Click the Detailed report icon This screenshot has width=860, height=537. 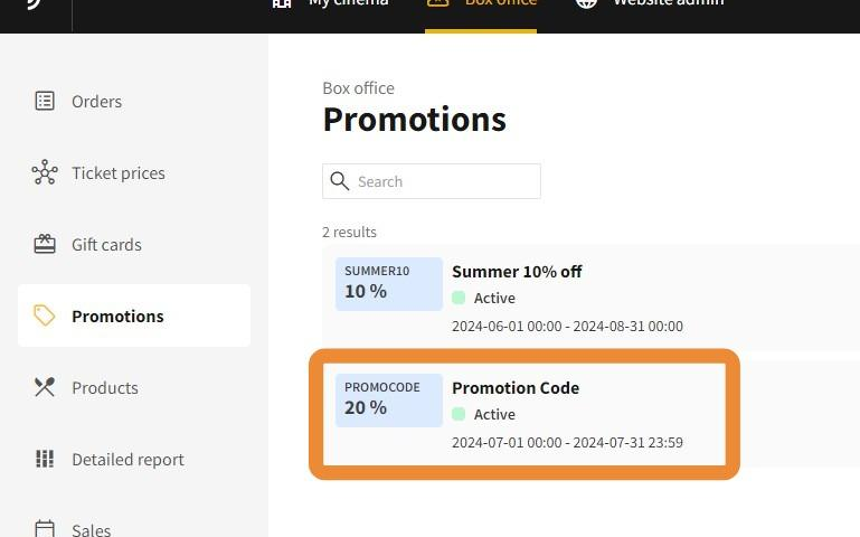(44, 459)
